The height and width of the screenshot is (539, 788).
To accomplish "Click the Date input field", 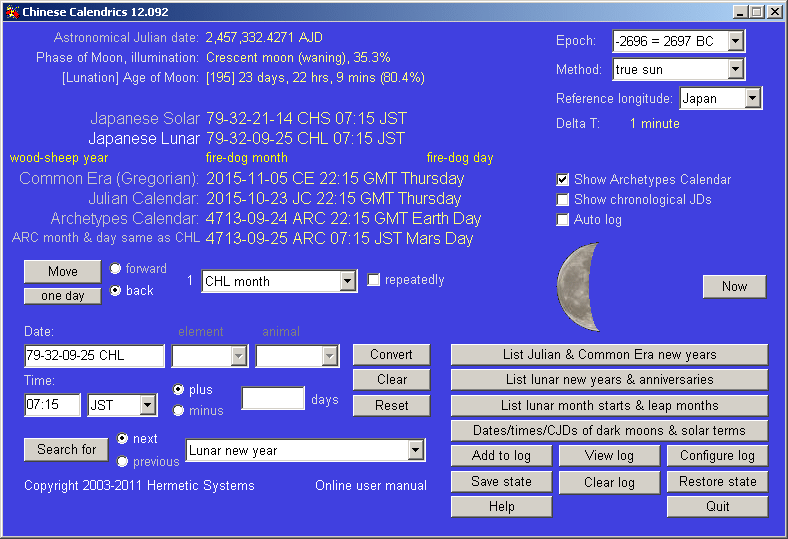I will (94, 355).
